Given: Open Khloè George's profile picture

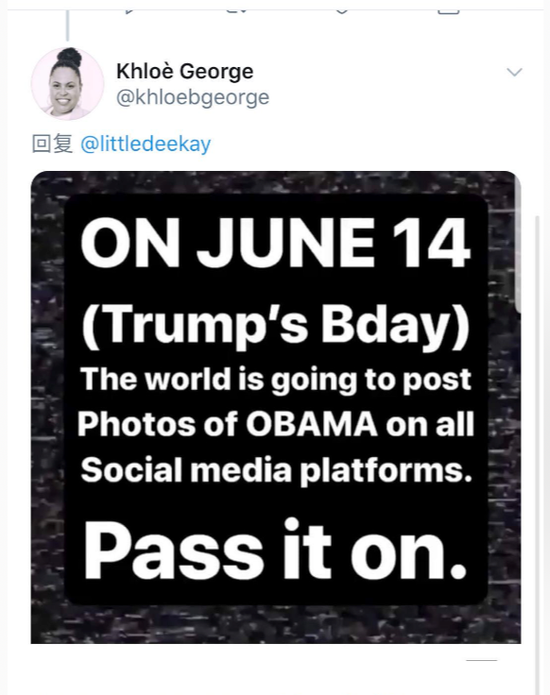Looking at the screenshot, I should click(x=67, y=83).
